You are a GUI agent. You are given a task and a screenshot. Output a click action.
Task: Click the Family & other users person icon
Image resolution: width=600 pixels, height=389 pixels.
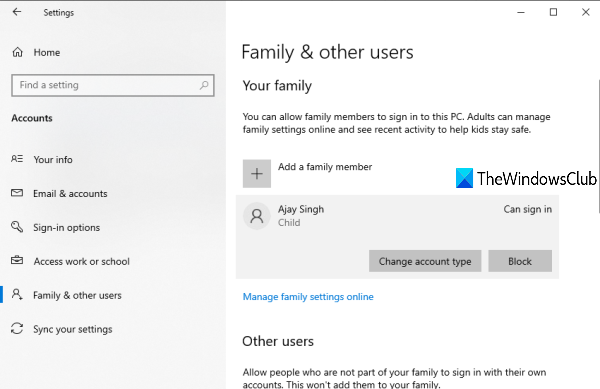pyautogui.click(x=17, y=295)
